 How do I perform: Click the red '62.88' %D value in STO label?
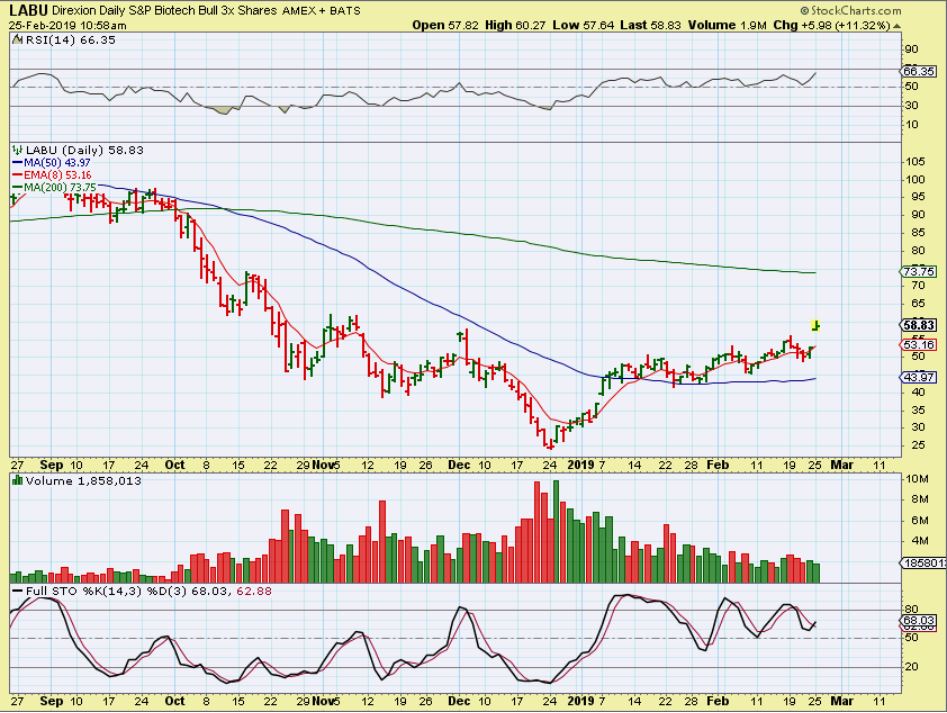click(254, 591)
